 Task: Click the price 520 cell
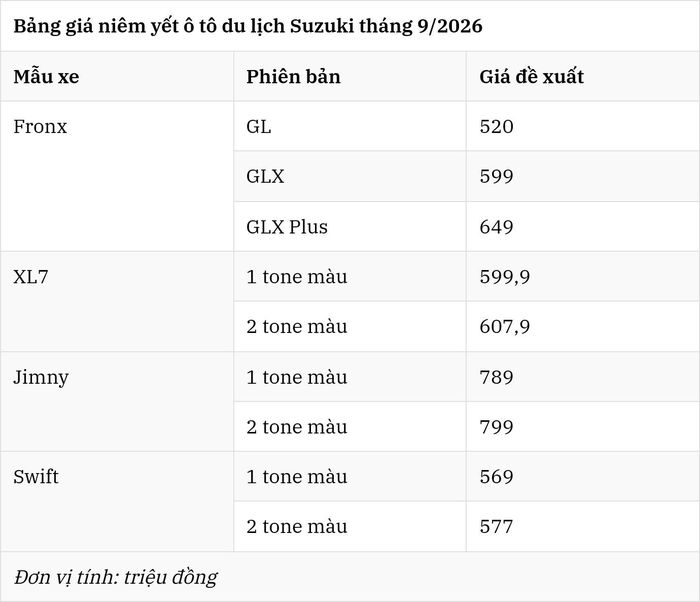pyautogui.click(x=583, y=126)
